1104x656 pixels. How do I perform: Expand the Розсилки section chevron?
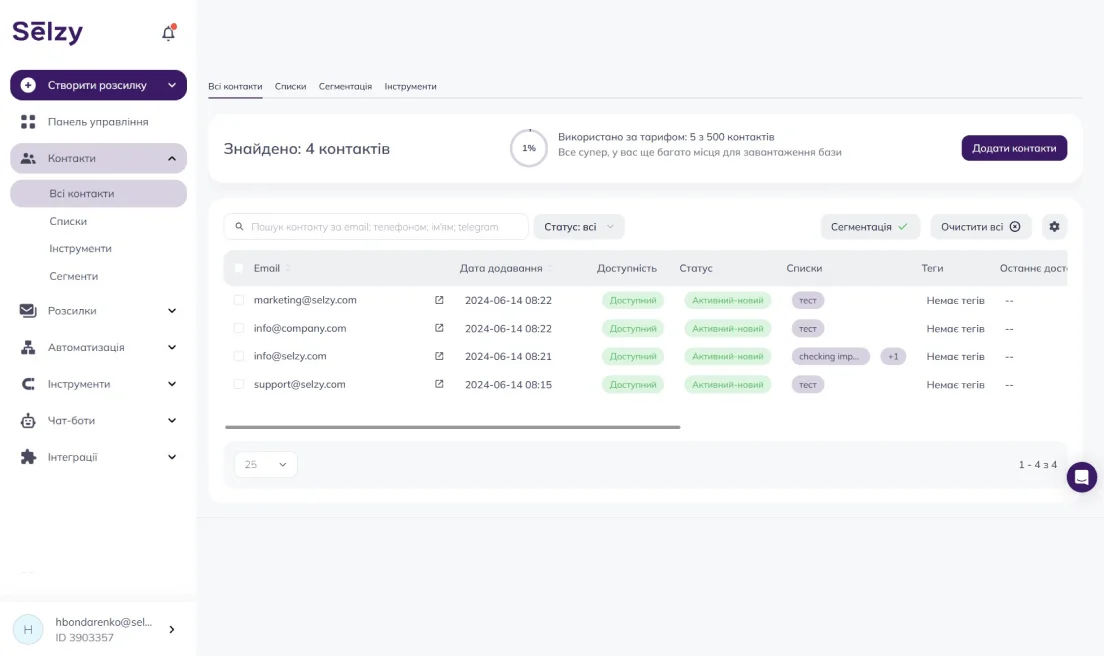tap(172, 310)
